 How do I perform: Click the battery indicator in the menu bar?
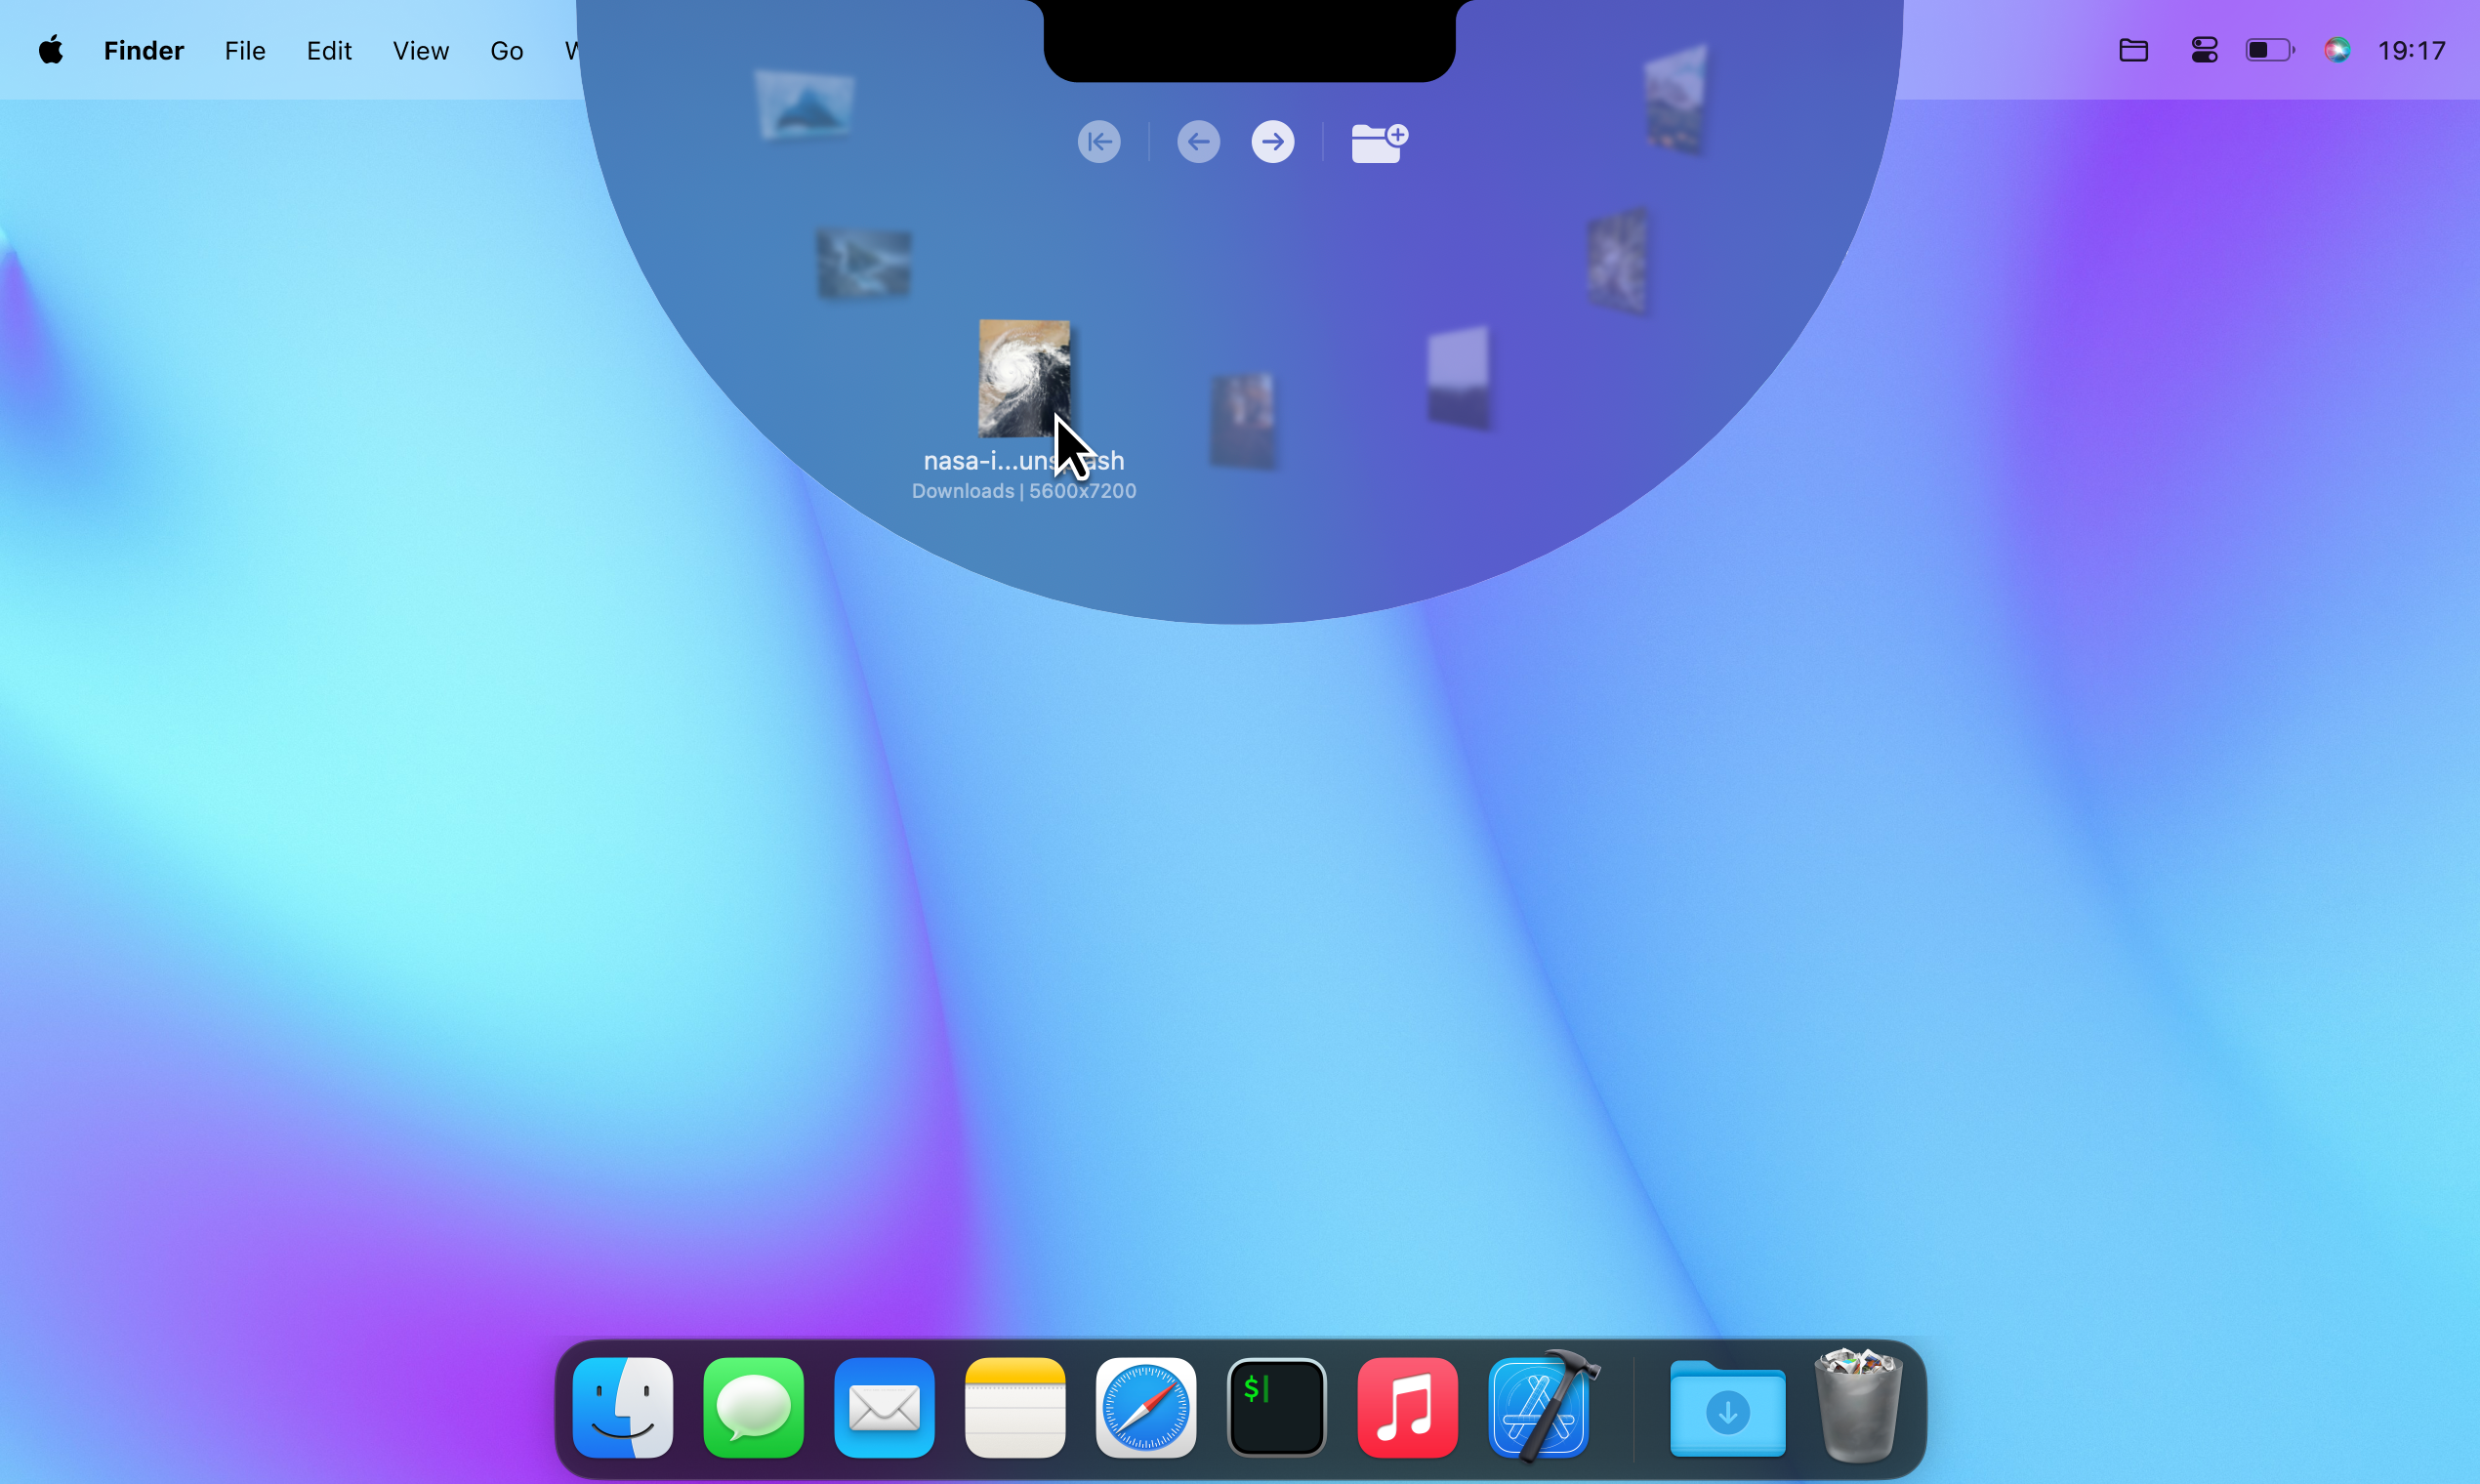coord(2269,49)
